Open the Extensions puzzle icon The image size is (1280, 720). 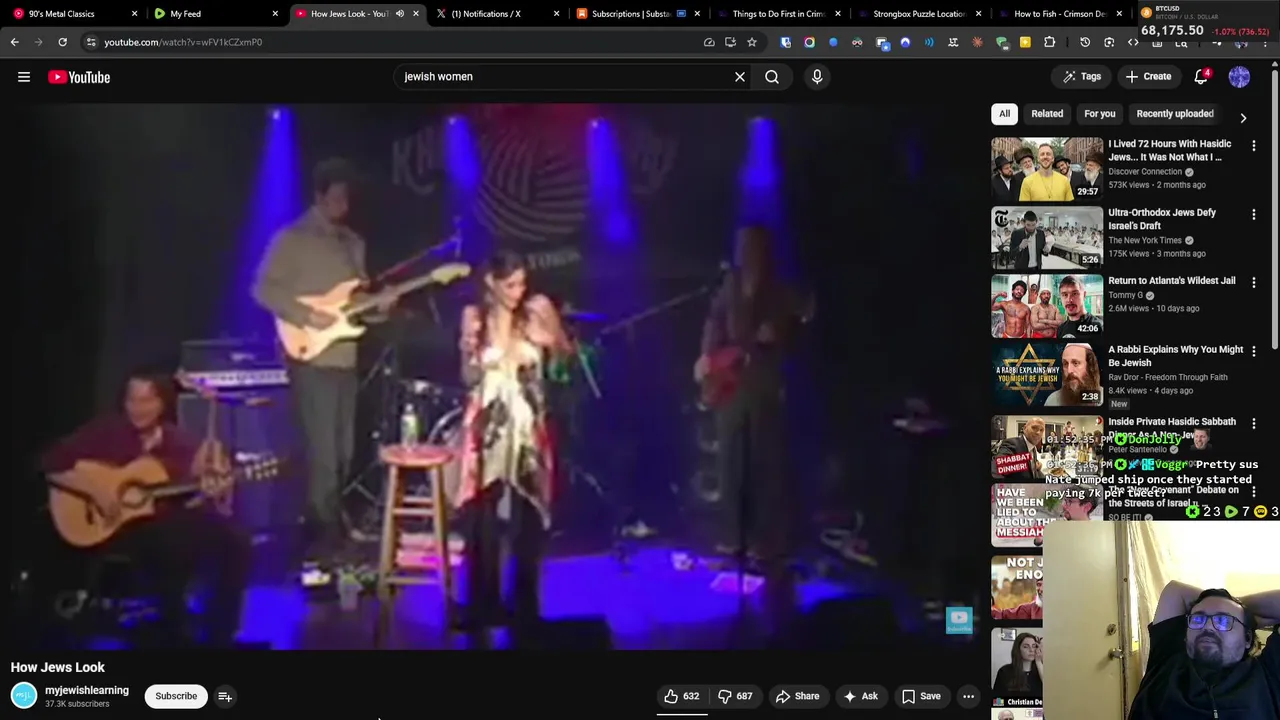coord(1049,42)
